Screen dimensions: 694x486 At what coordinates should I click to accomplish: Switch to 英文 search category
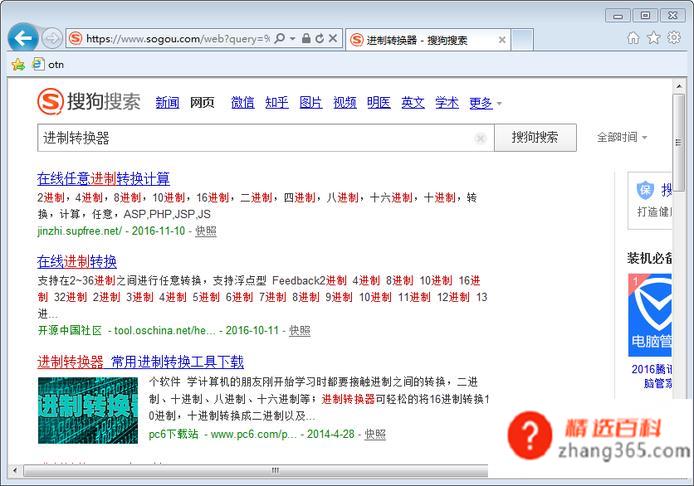[x=413, y=103]
